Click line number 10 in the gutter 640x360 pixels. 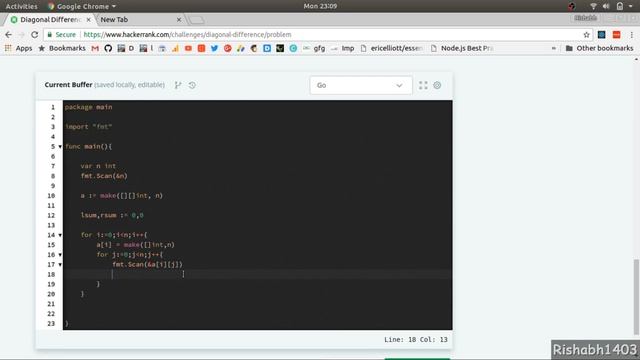pos(51,196)
